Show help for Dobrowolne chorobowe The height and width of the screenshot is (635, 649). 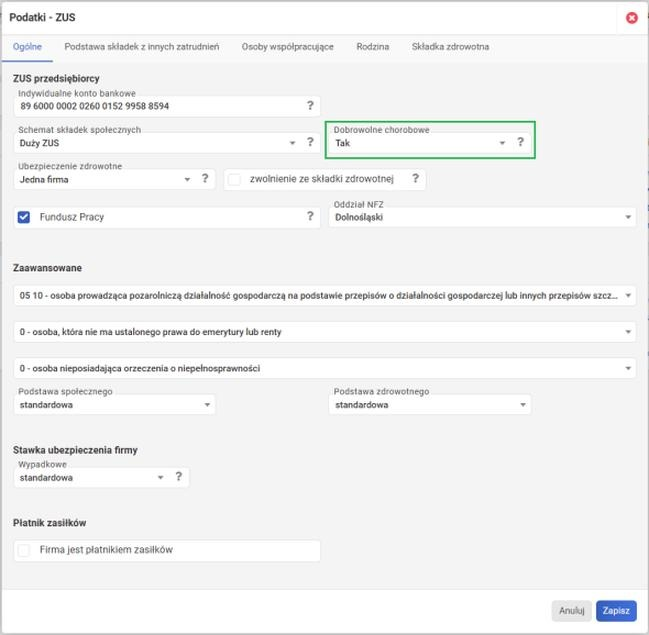click(520, 142)
